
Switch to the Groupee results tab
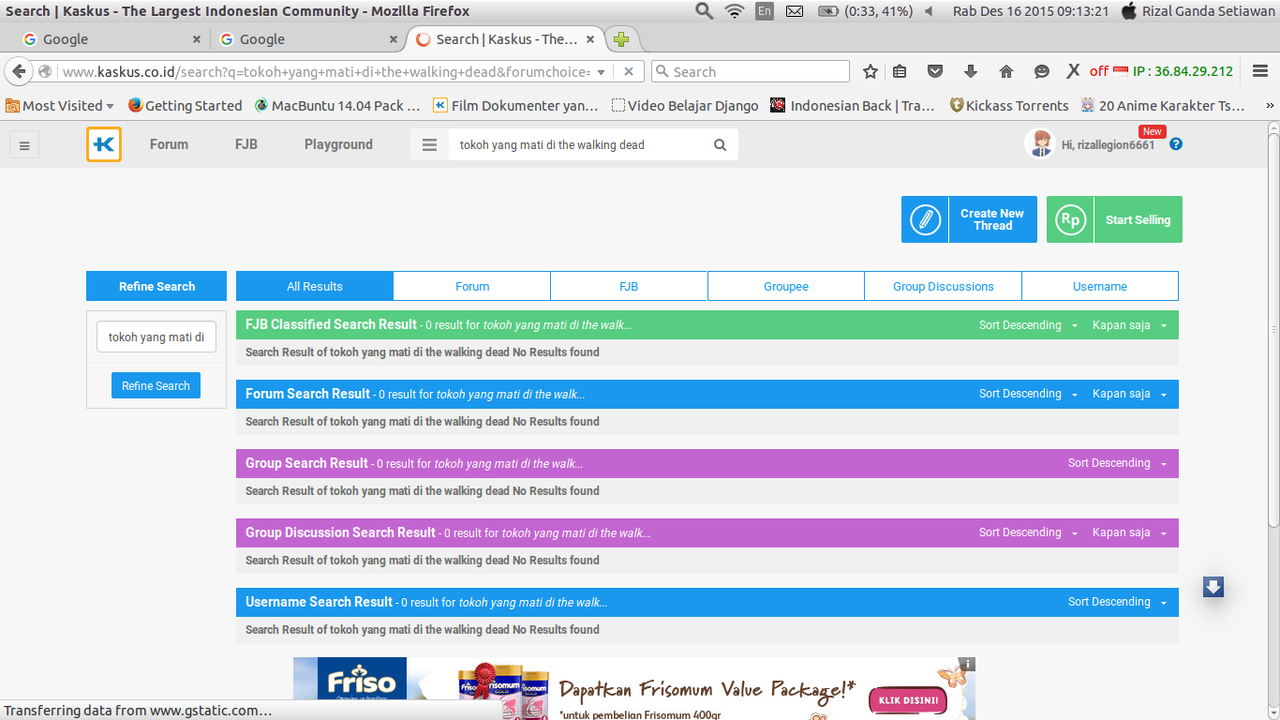click(x=786, y=286)
